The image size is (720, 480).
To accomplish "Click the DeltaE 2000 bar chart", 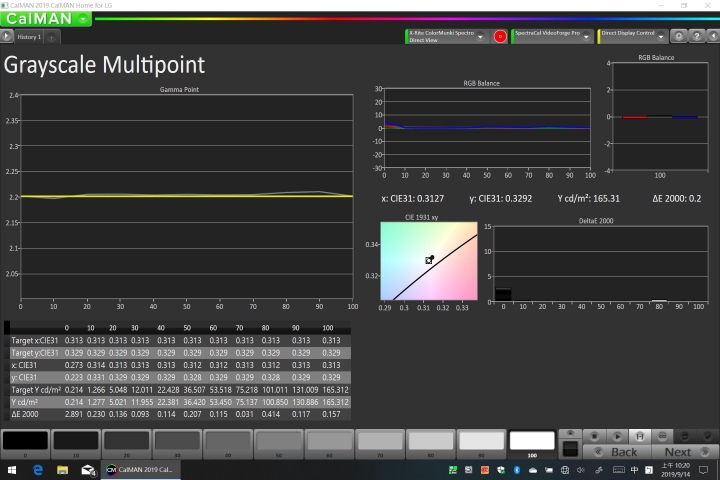I will pyautogui.click(x=600, y=264).
